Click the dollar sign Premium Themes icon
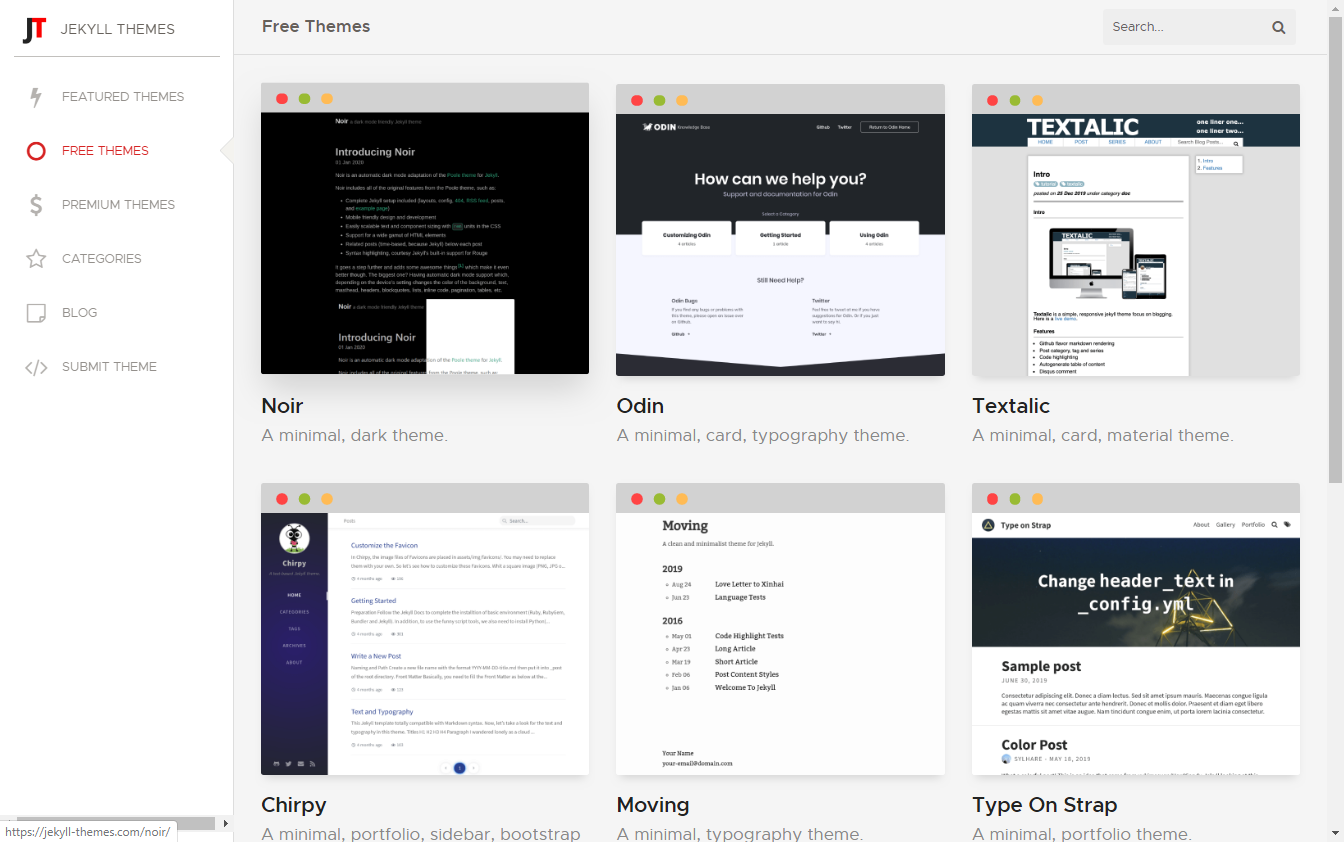Viewport: 1344px width, 842px height. [x=36, y=205]
